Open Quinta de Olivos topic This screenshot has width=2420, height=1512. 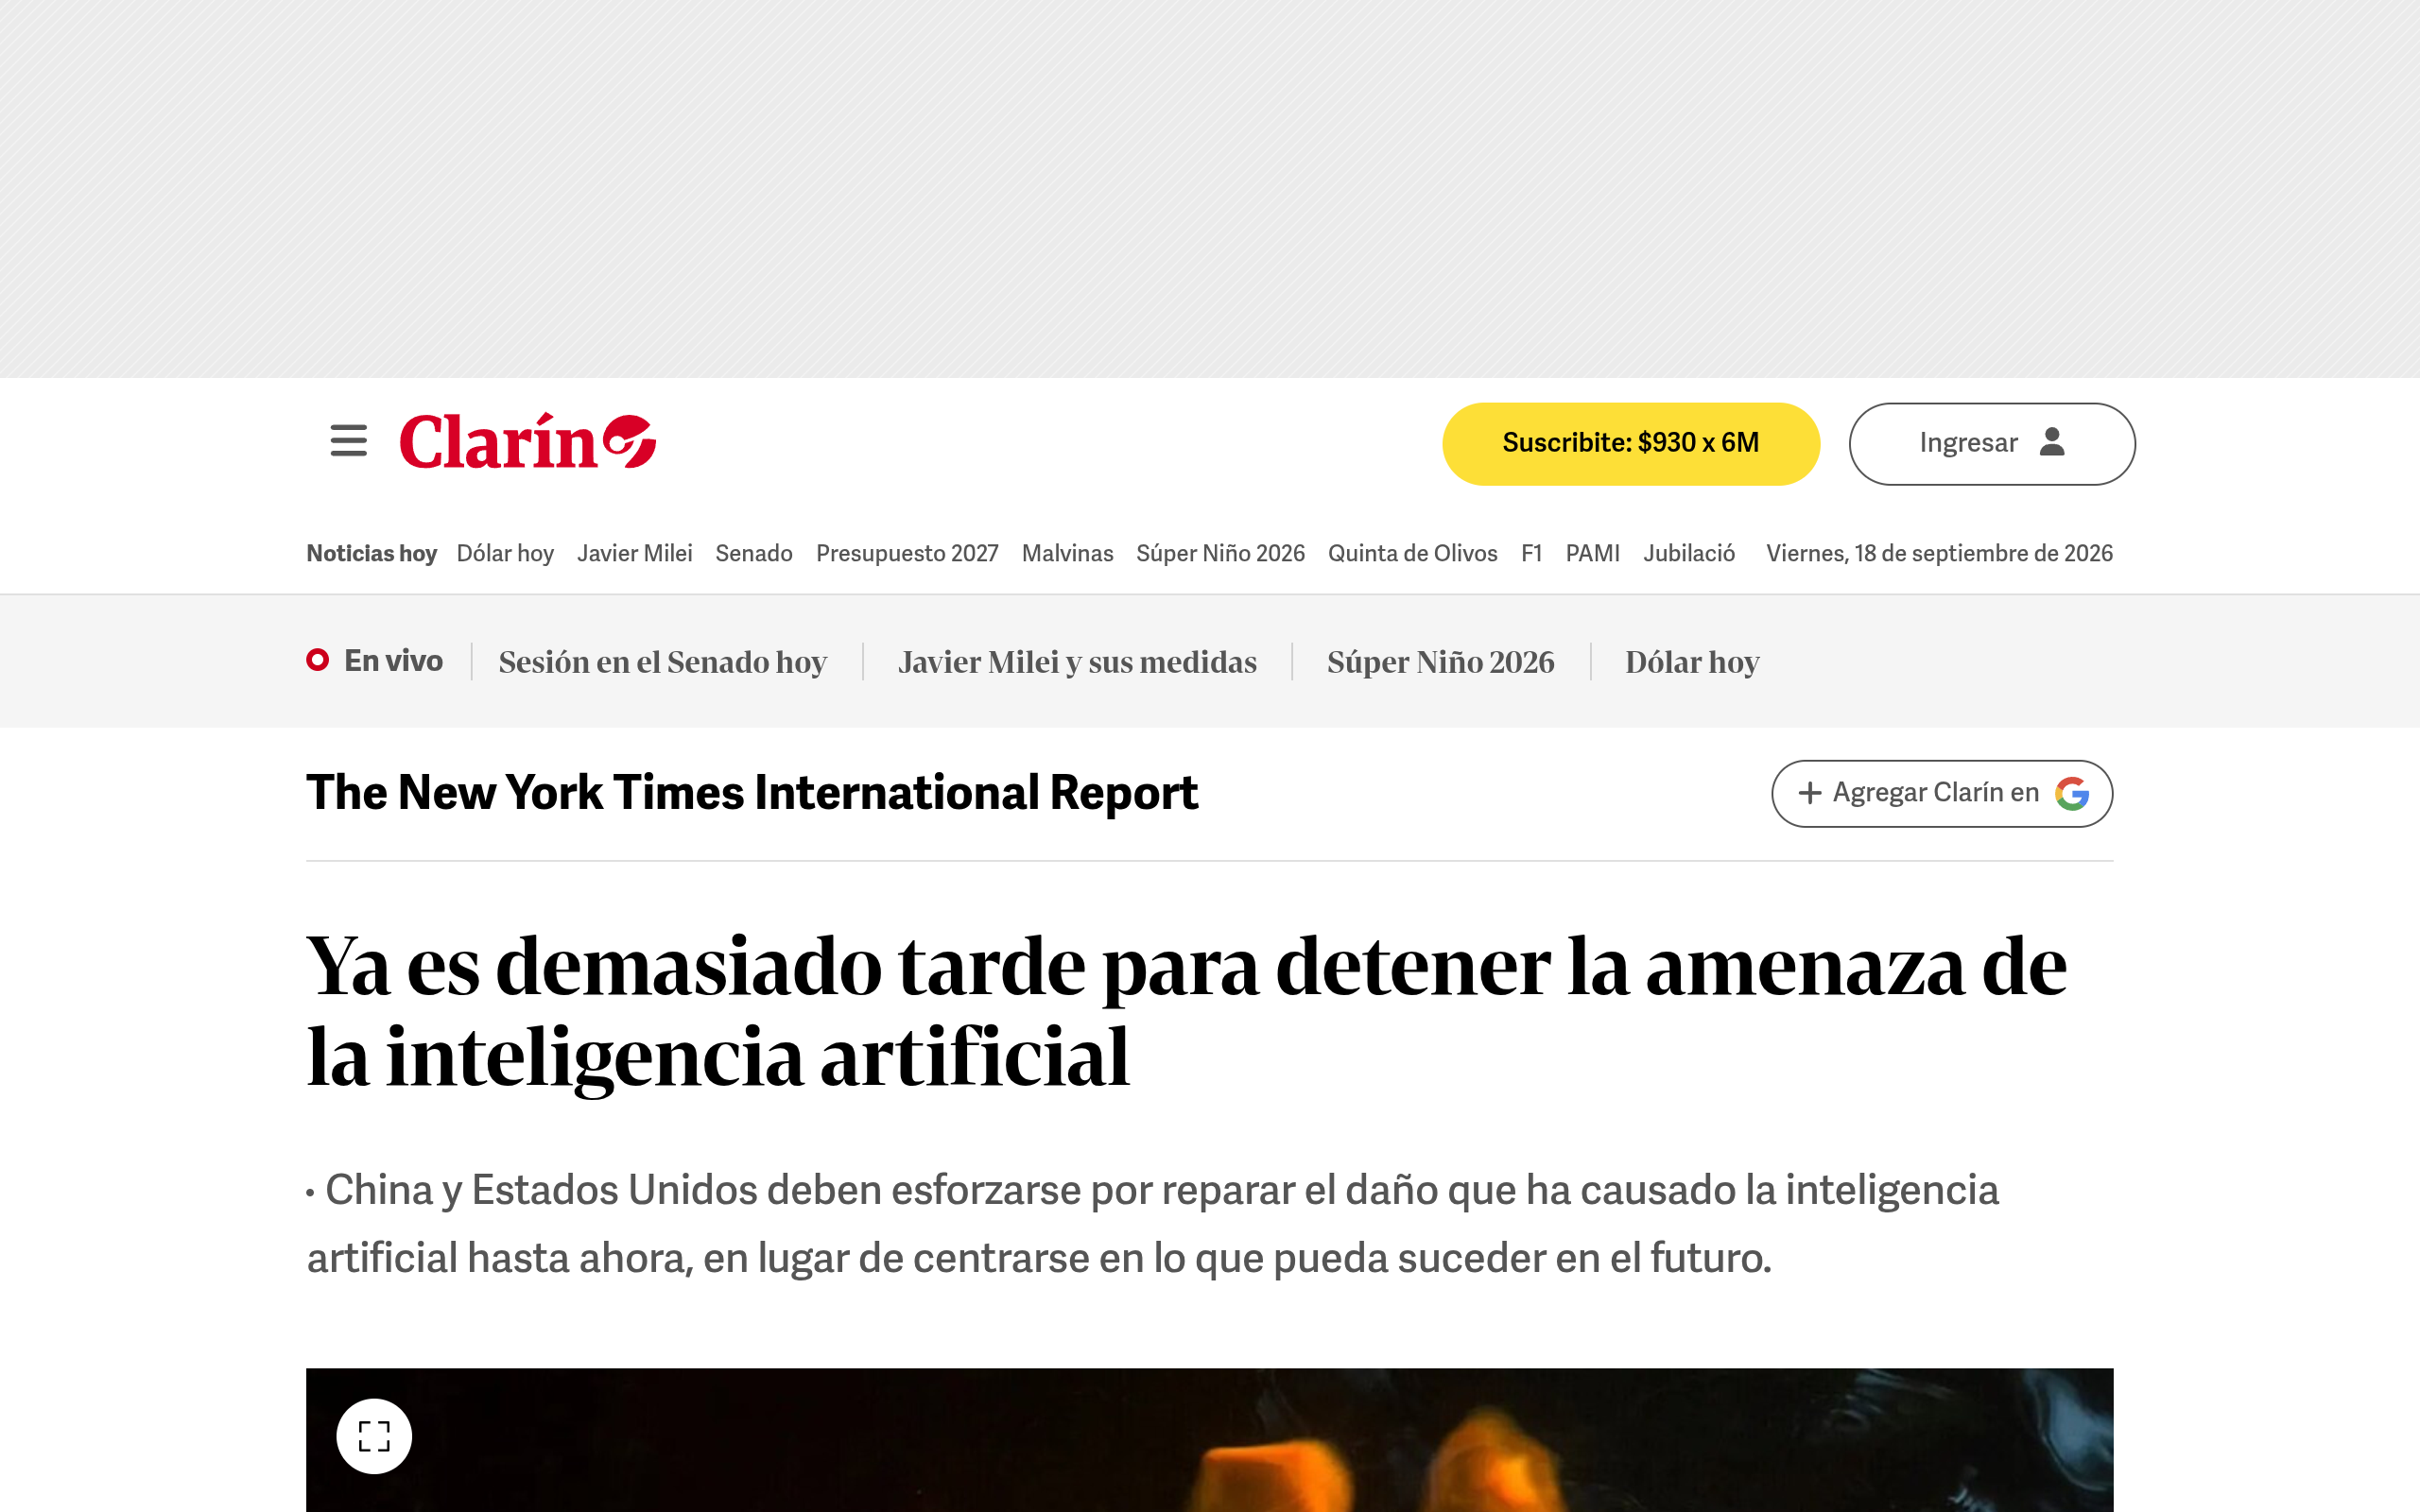click(x=1412, y=554)
